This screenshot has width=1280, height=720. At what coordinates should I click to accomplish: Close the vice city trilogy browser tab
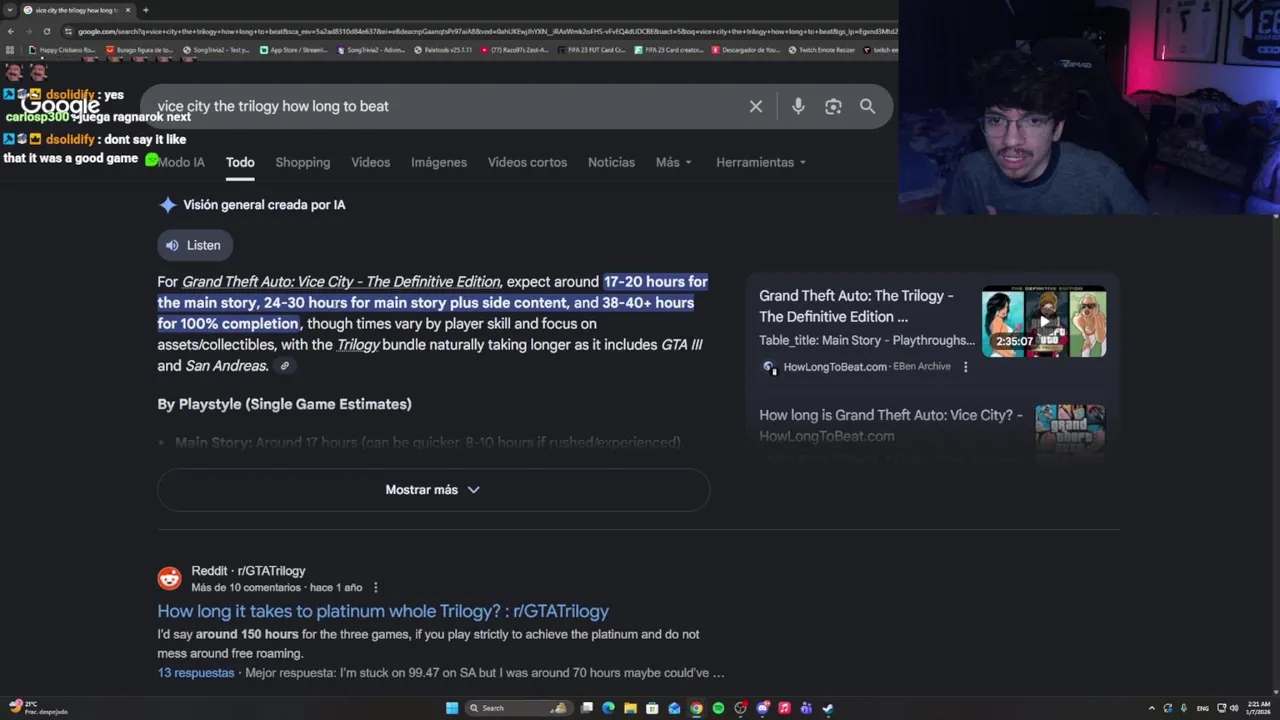[x=128, y=10]
